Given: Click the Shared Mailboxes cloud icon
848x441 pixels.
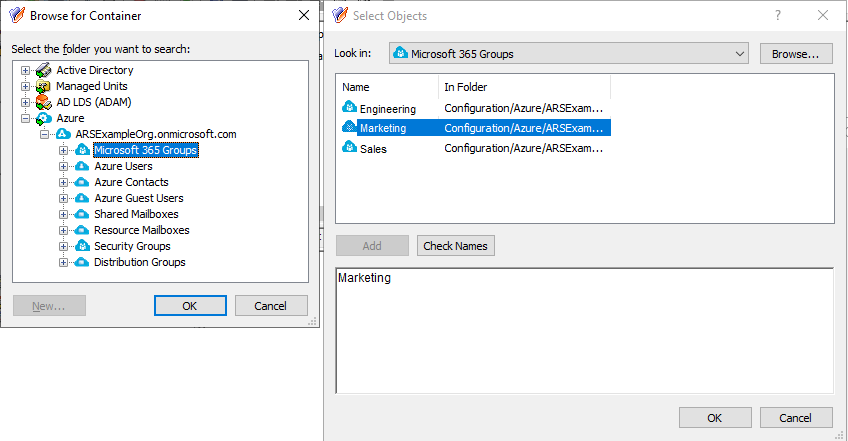Looking at the screenshot, I should point(82,214).
